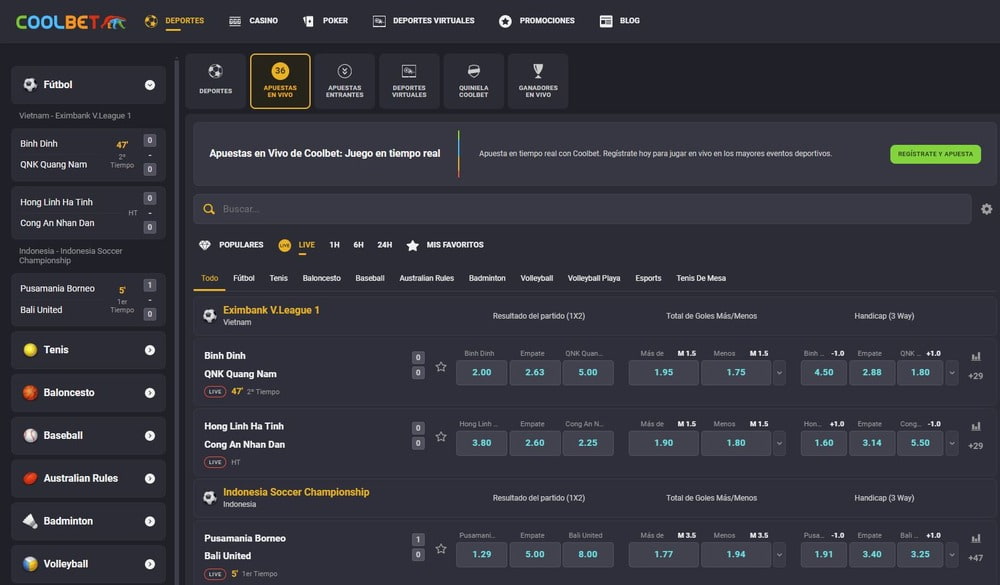Click the Eximbank V.League soccer ball icon

(209, 315)
